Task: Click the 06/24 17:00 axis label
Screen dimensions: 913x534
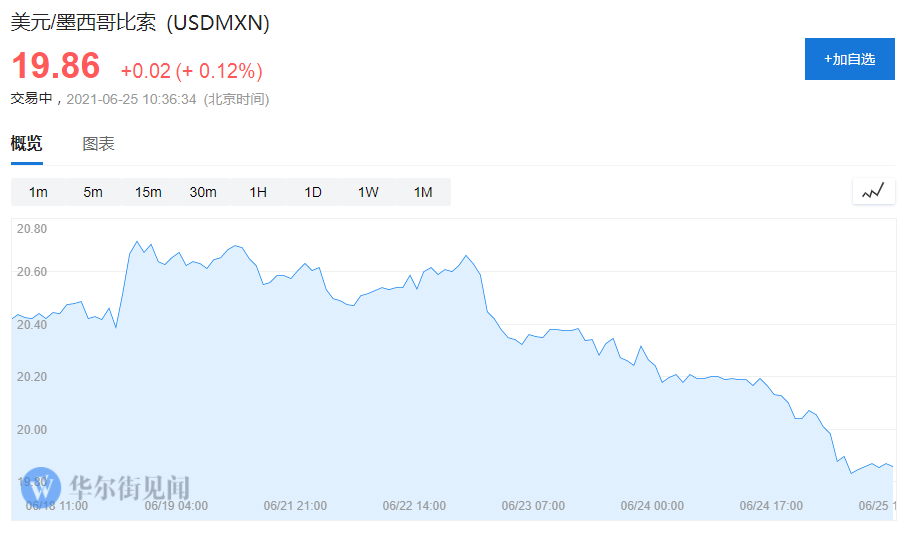Action: coord(771,506)
